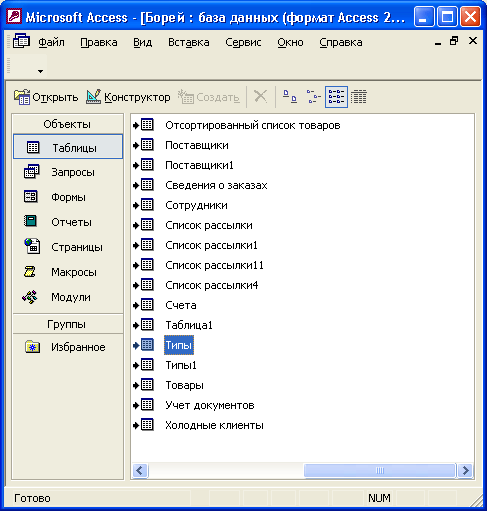The width and height of the screenshot is (487, 511).
Task: Collapse the Объекты section header
Action: pos(68,124)
